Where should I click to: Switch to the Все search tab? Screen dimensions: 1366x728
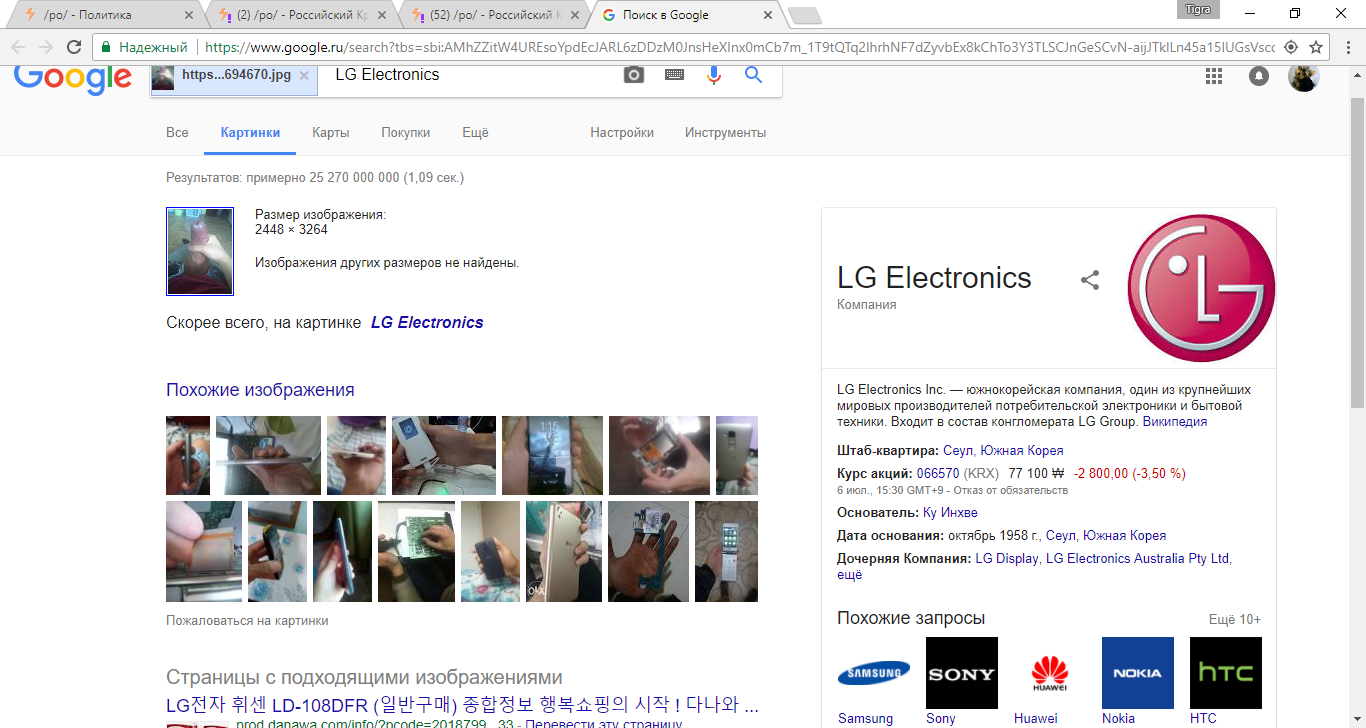click(x=177, y=133)
